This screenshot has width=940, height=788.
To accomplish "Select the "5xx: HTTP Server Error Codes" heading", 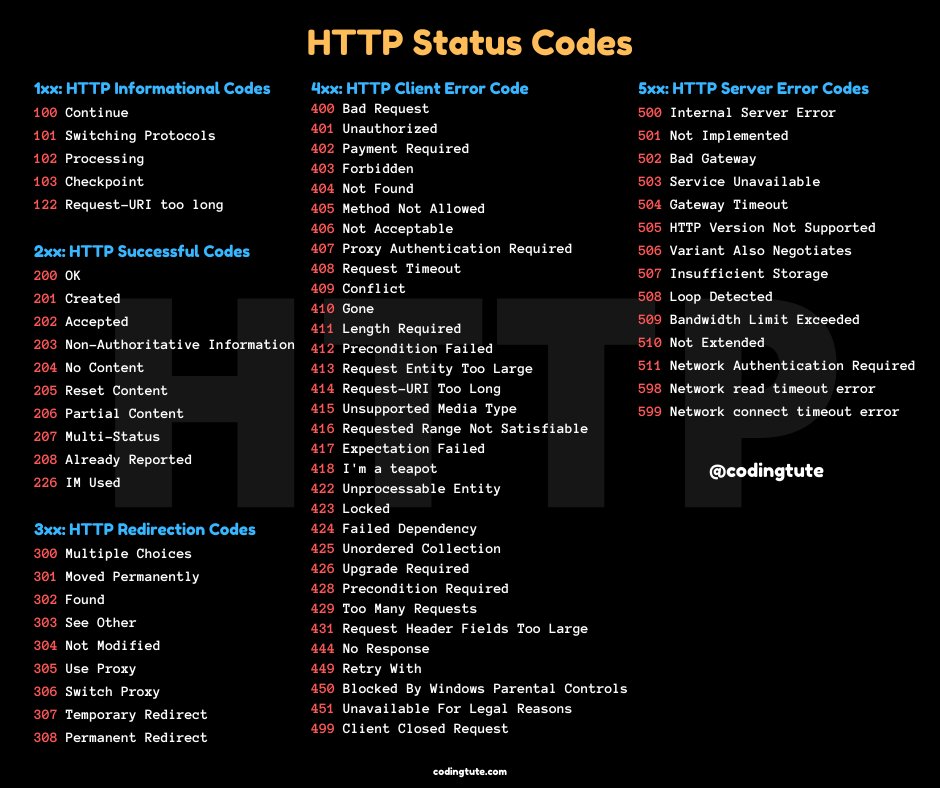I will tap(754, 89).
